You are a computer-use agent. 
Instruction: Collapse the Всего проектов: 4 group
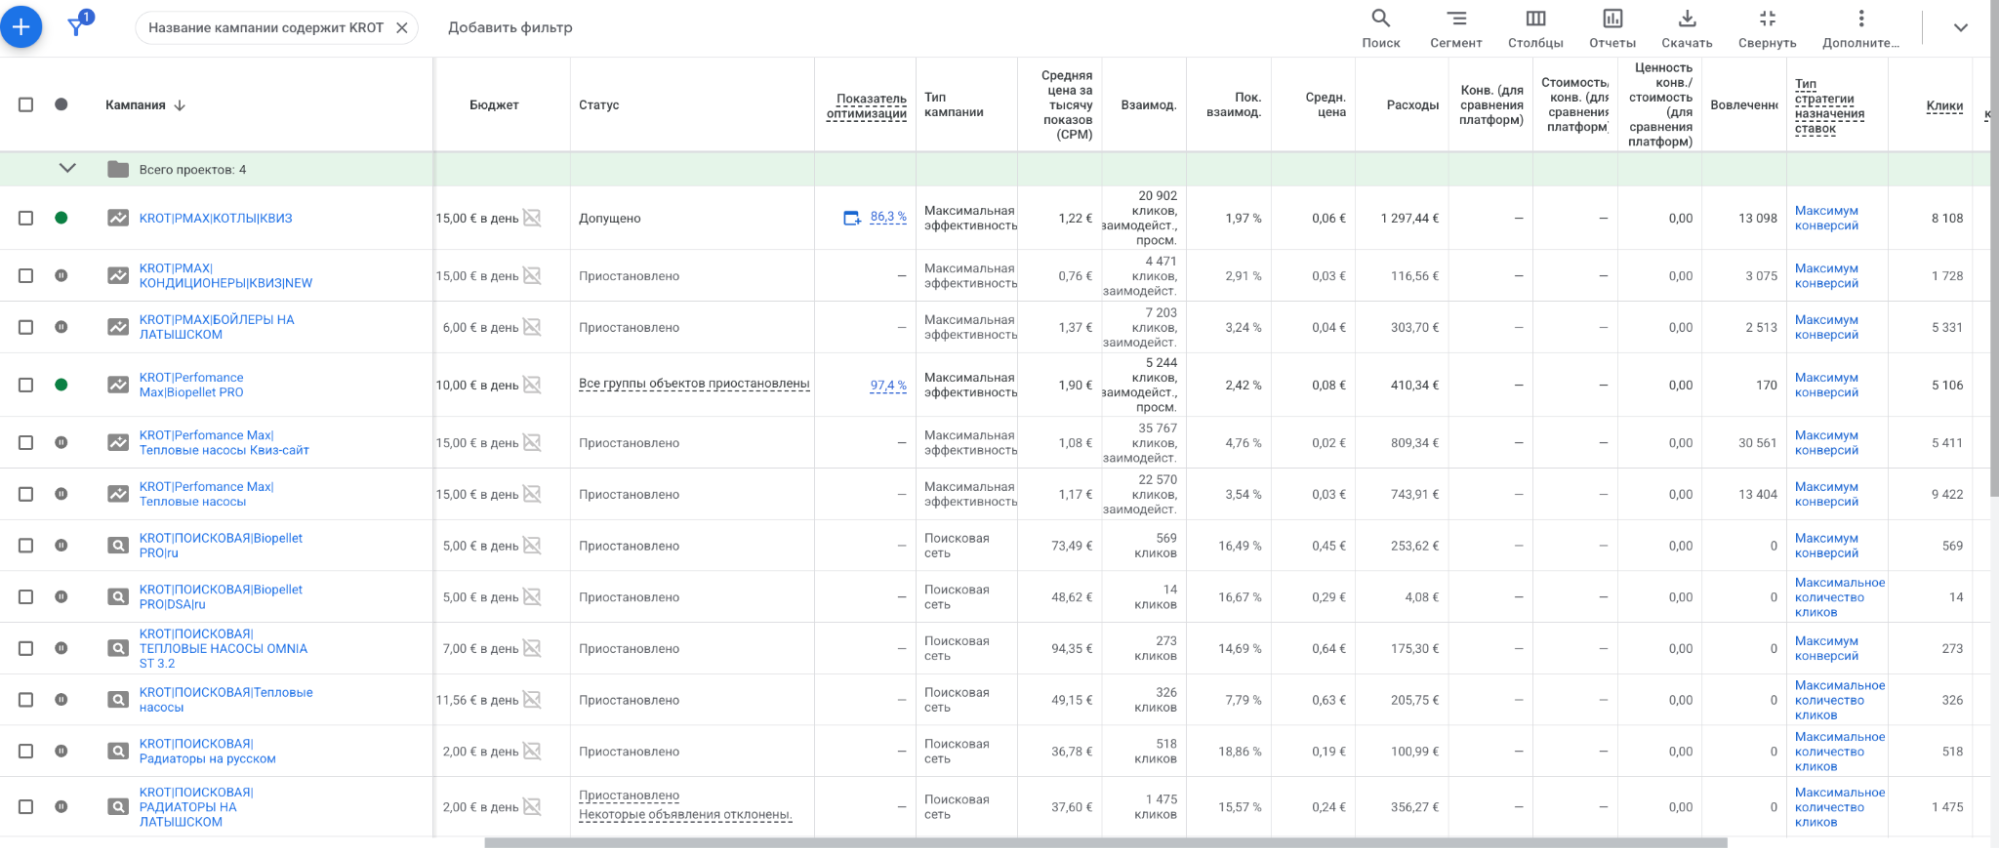click(67, 169)
